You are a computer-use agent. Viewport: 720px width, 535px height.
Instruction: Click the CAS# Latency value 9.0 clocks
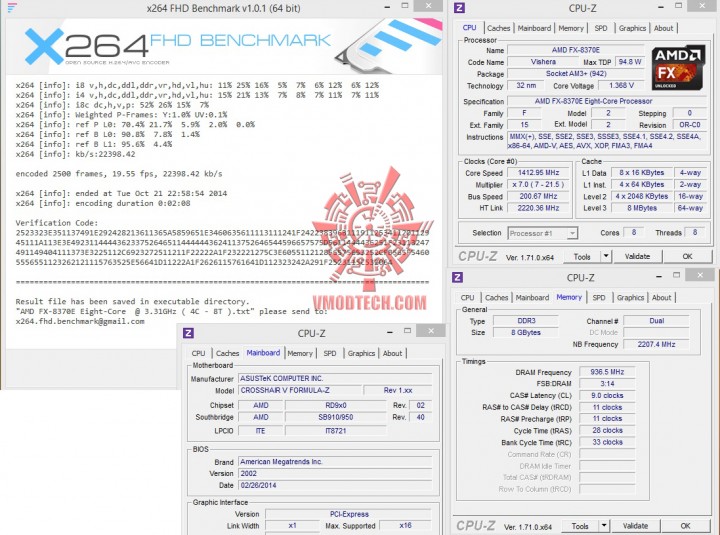pyautogui.click(x=607, y=395)
